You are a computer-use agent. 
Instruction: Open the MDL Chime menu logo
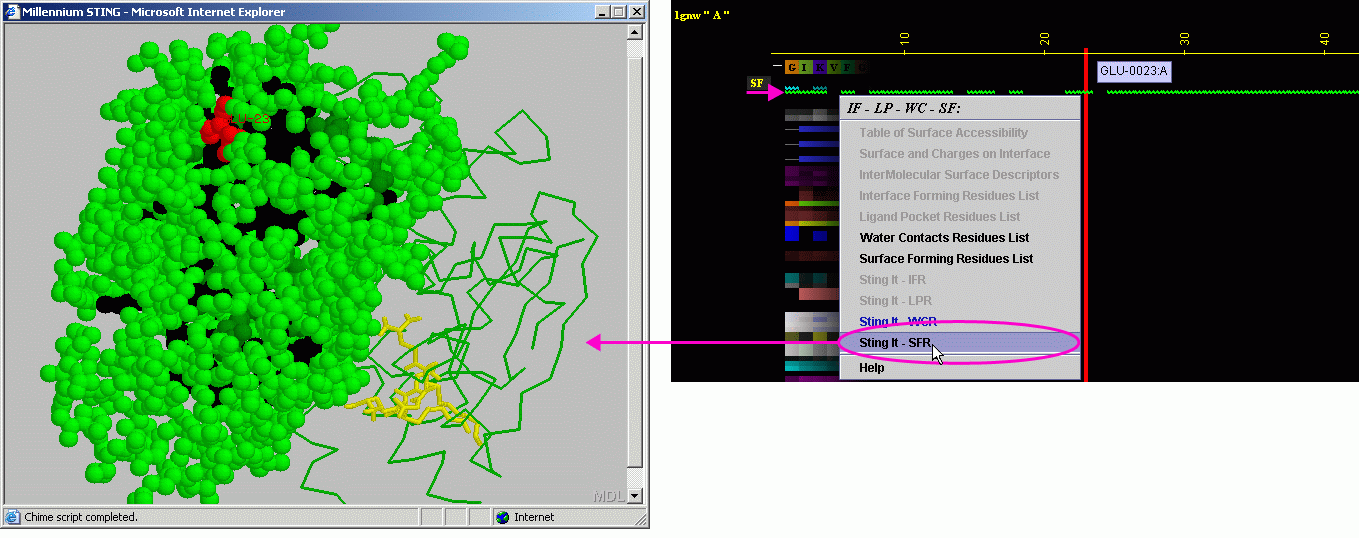coord(608,495)
